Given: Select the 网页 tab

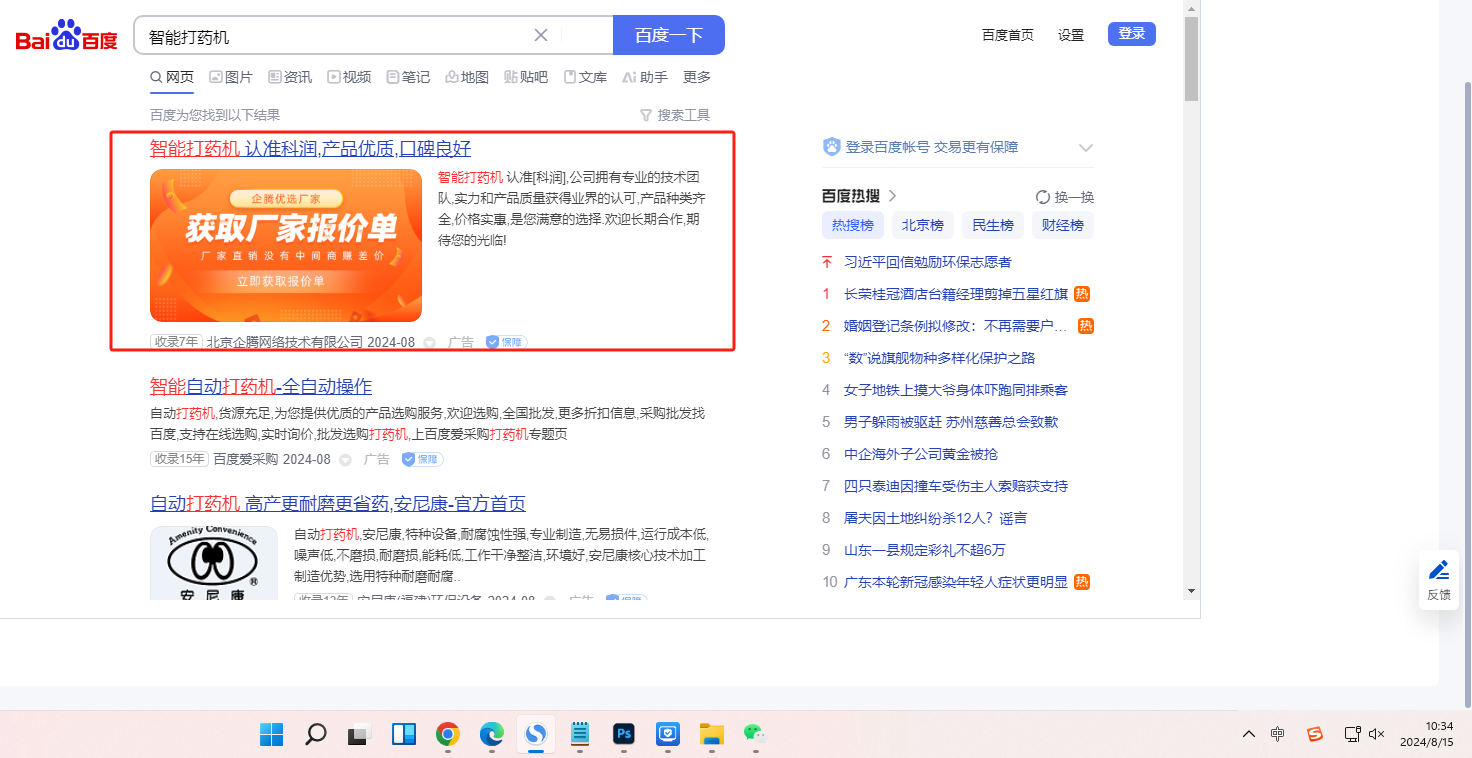Looking at the screenshot, I should click(x=172, y=77).
